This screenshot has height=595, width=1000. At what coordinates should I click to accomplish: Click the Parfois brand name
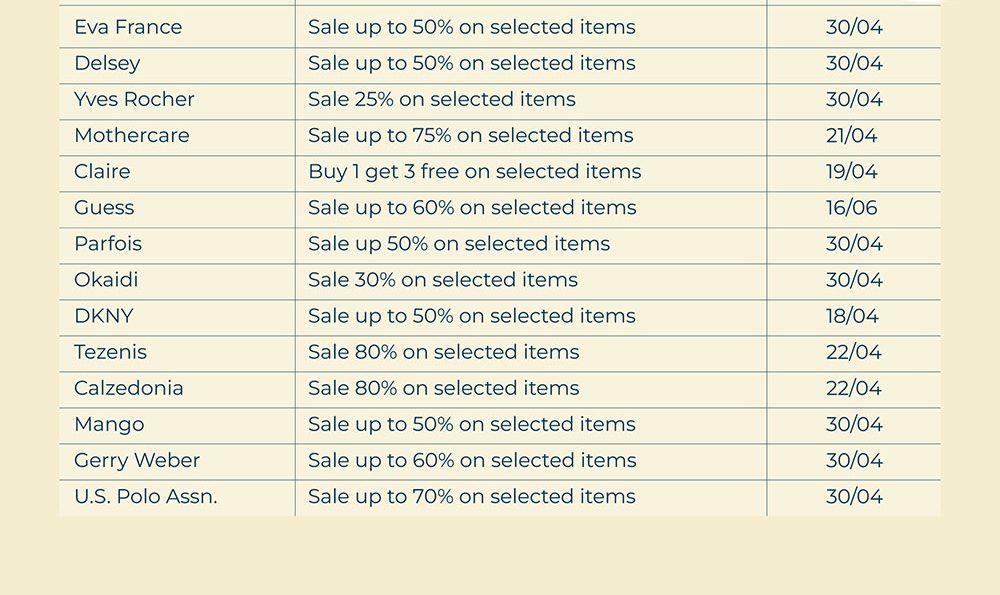coord(108,243)
